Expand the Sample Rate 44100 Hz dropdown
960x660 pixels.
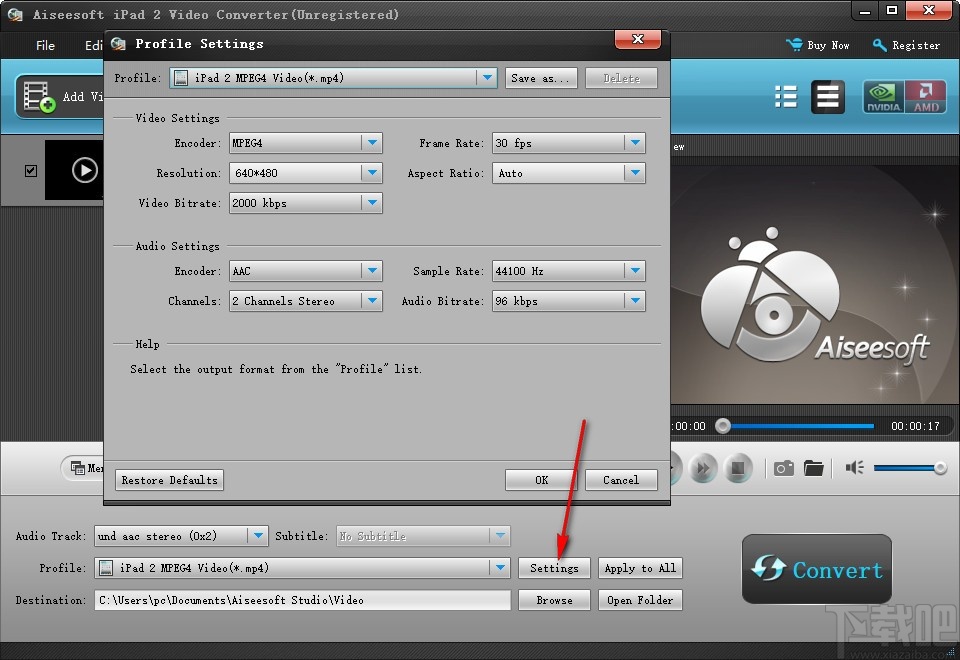click(635, 271)
